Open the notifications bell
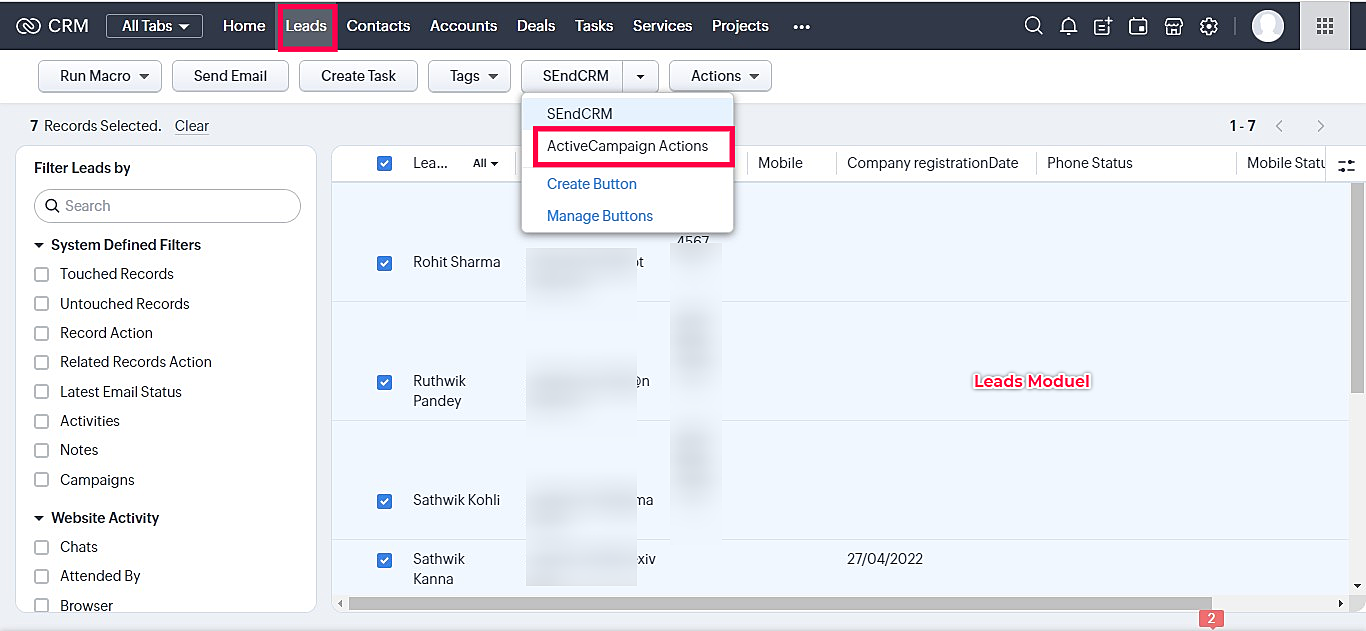 (x=1068, y=26)
